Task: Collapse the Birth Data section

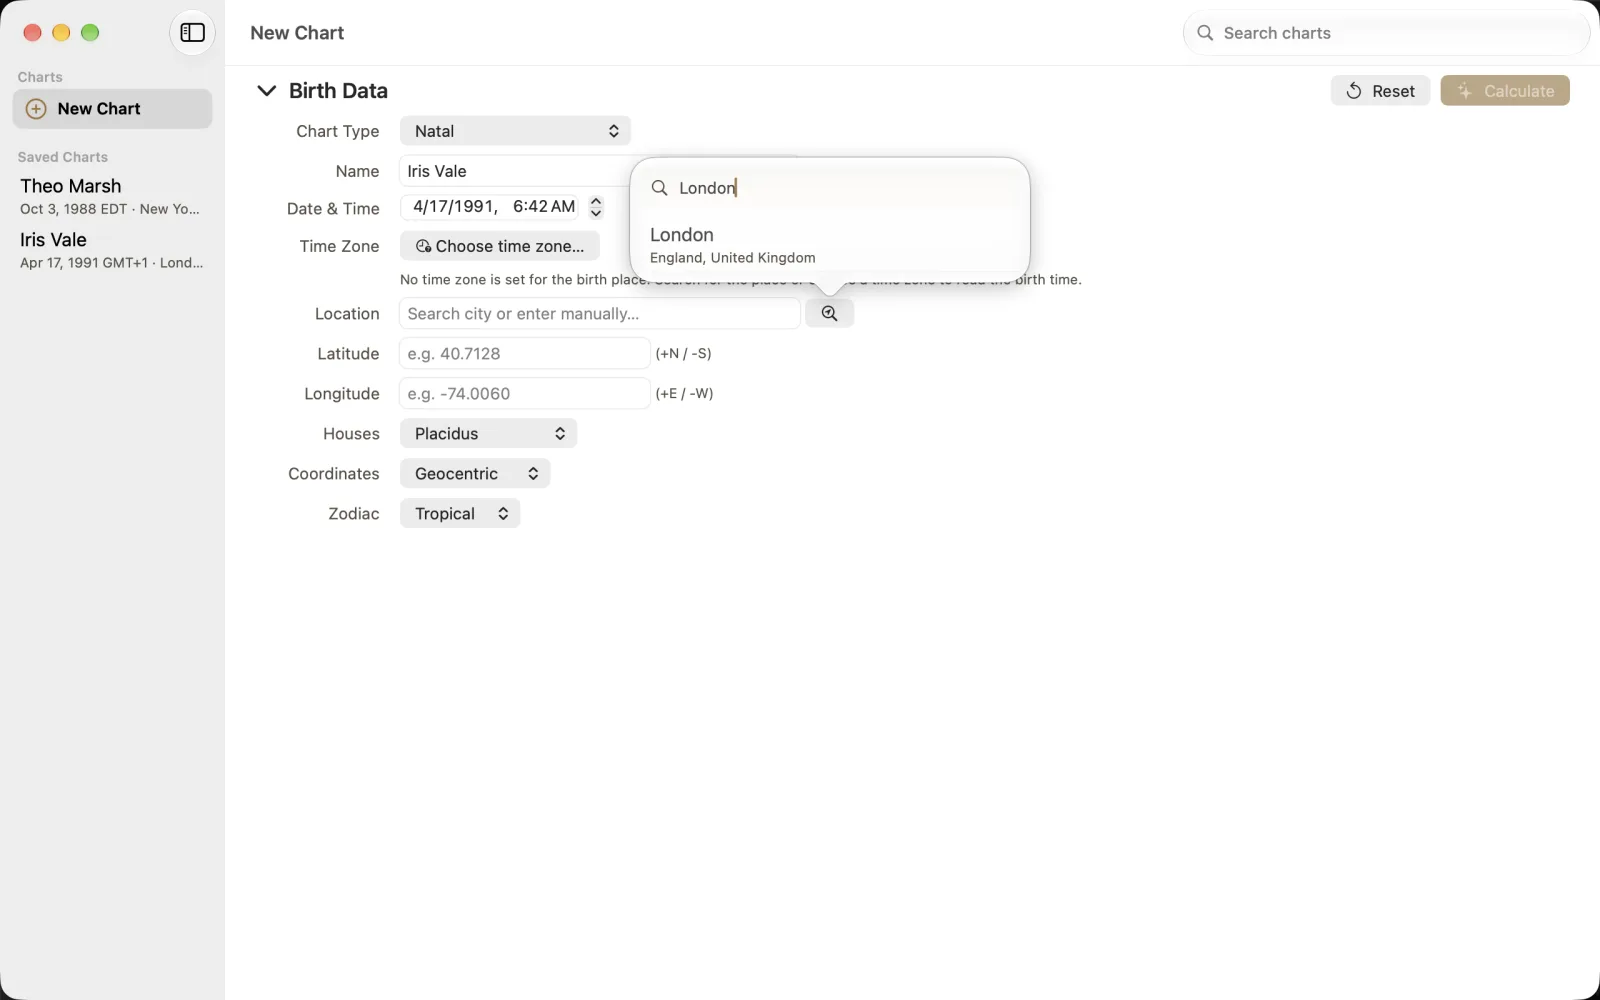Action: point(266,91)
